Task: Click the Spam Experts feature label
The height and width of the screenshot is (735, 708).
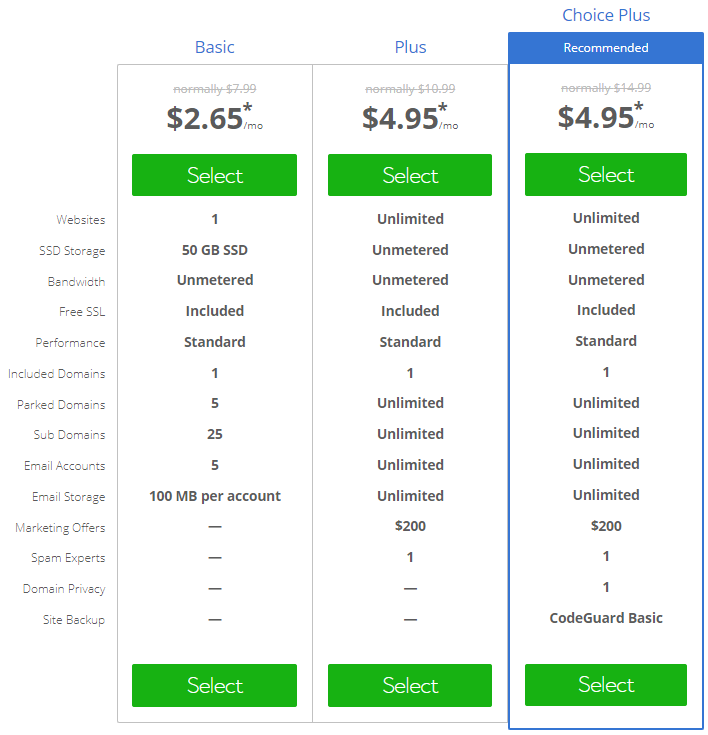Action: [x=68, y=558]
